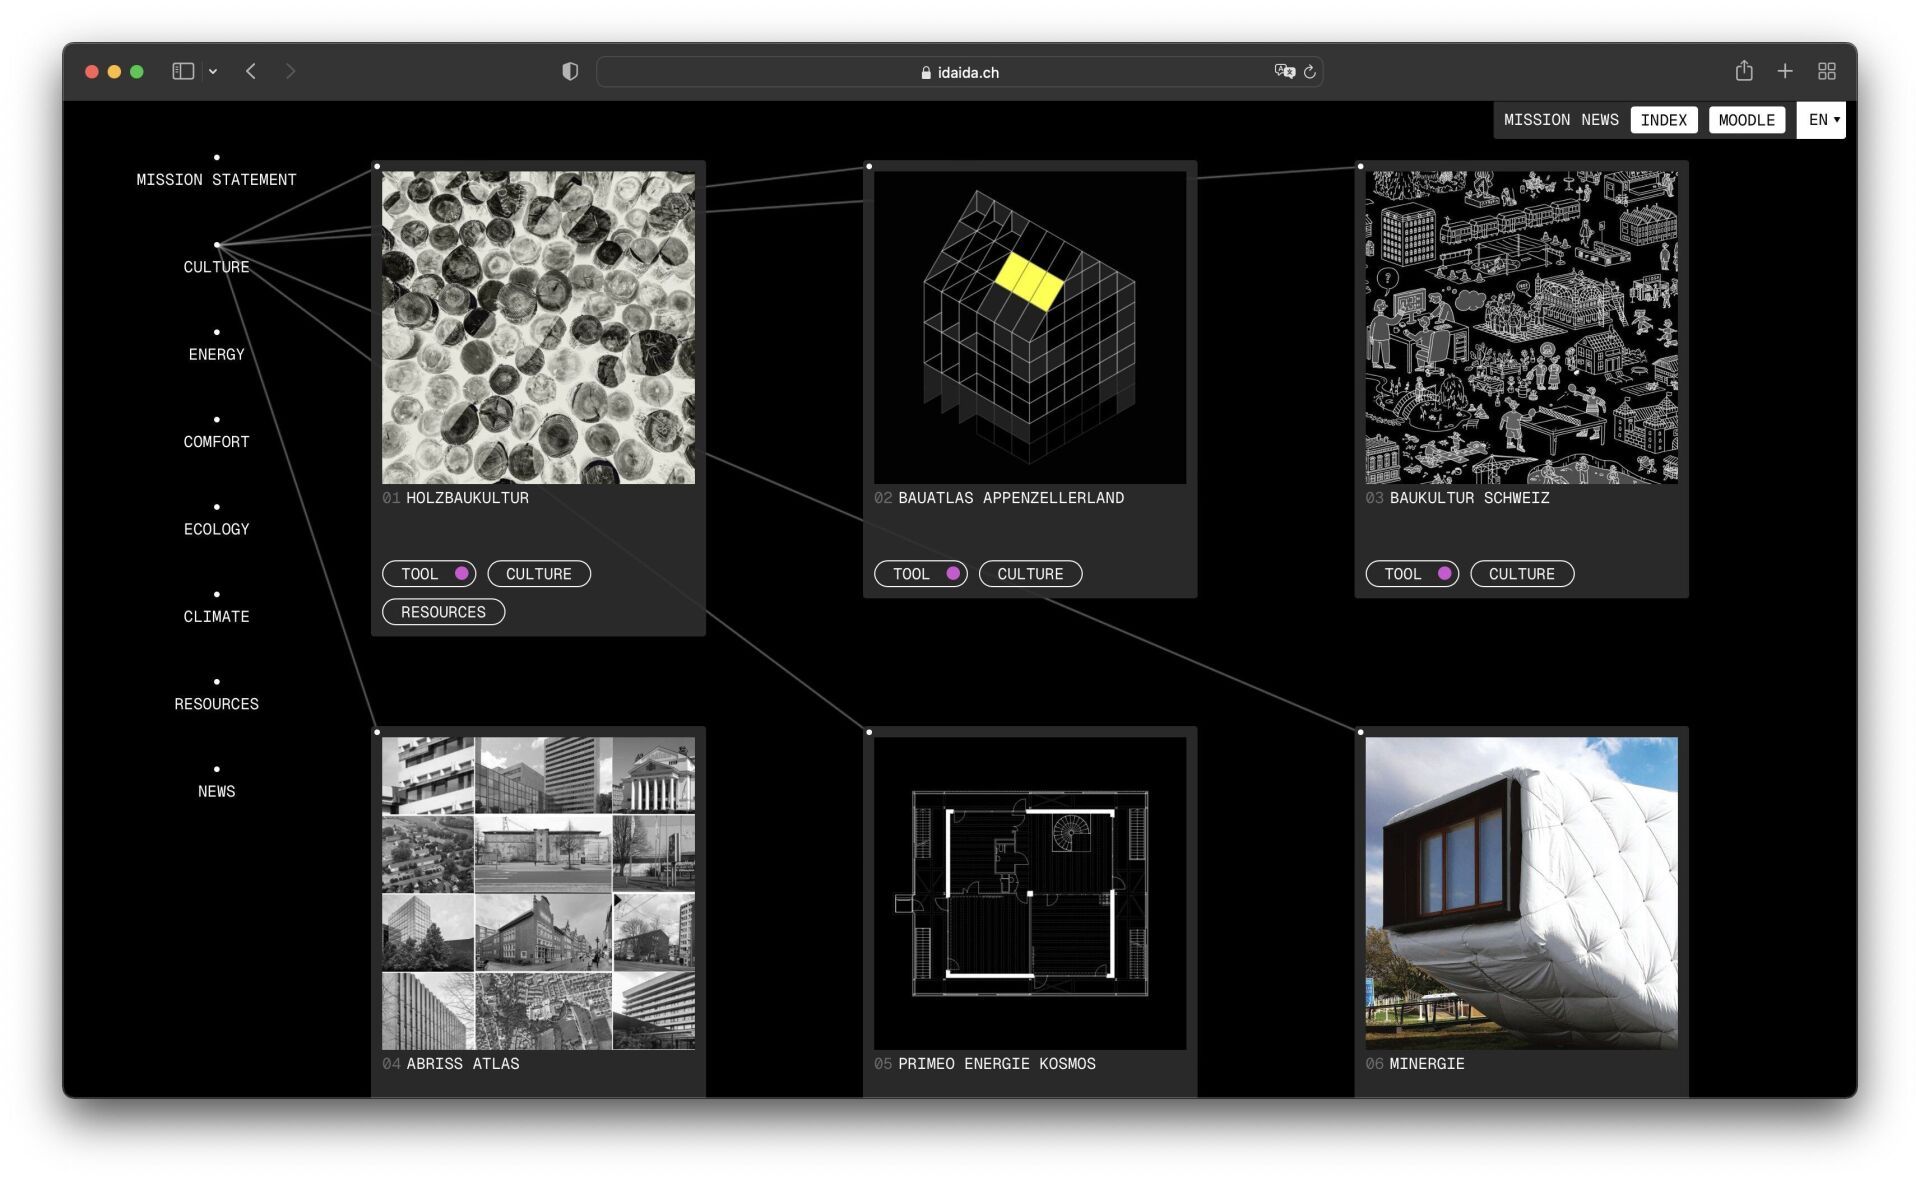
Task: Expand the sidebar options chevron
Action: click(x=213, y=71)
